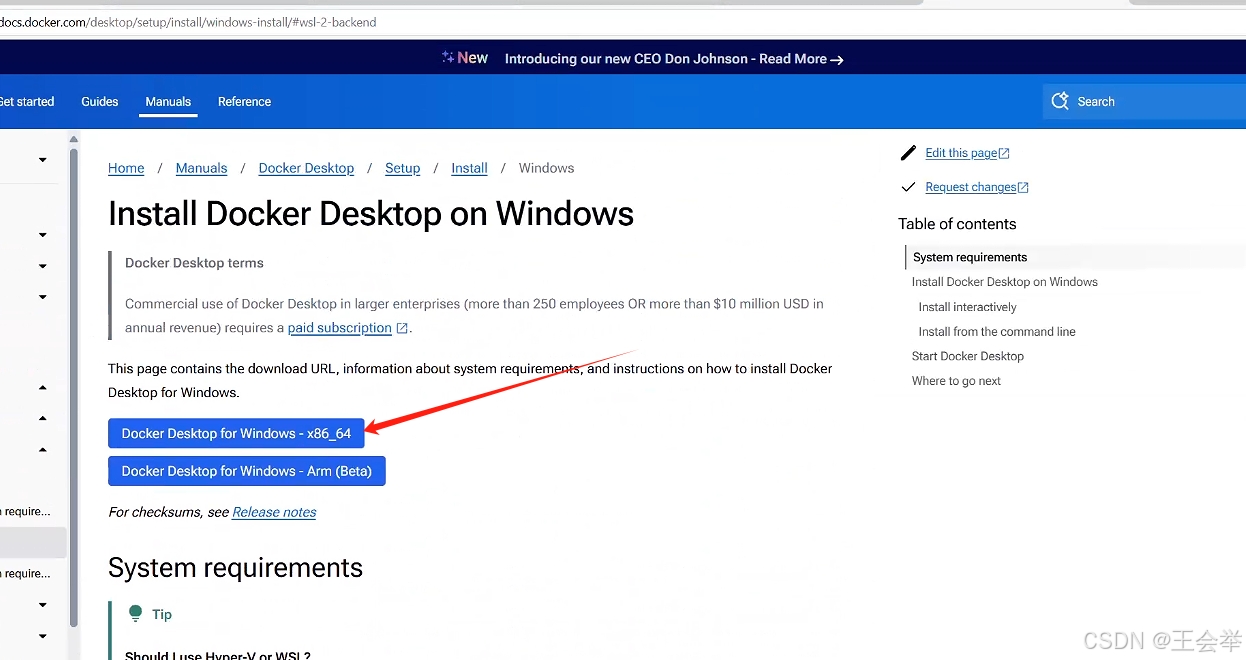The height and width of the screenshot is (660, 1246).
Task: Click the search magnifier icon
Action: point(1060,101)
